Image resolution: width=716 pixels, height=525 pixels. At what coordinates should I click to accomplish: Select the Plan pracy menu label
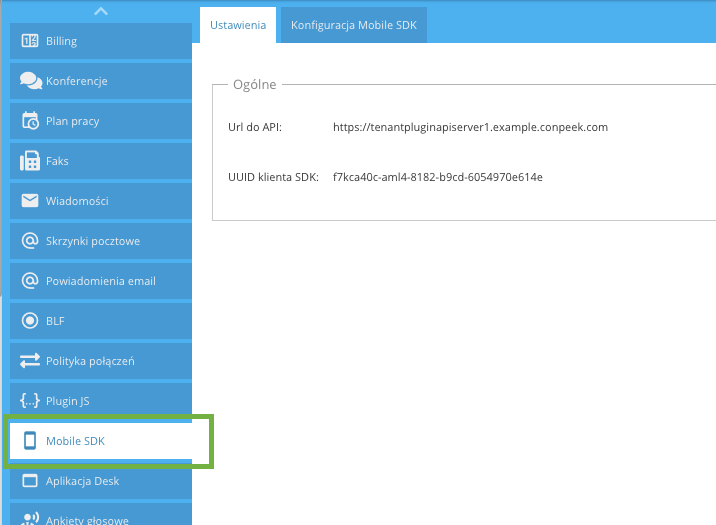click(73, 121)
